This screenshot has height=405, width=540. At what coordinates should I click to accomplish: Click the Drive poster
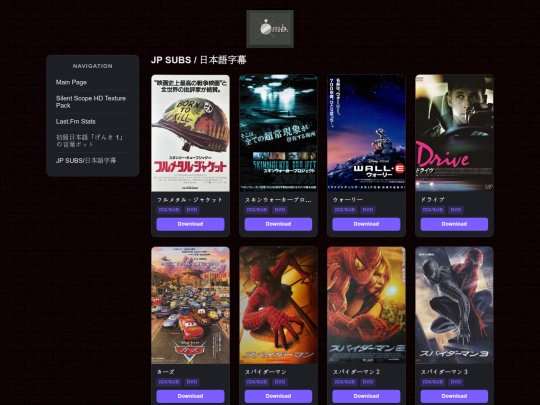(x=454, y=133)
